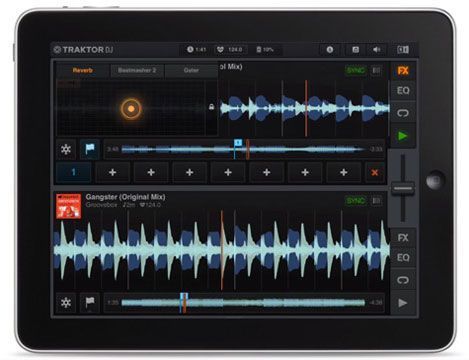
Task: Switch deck layout with the split-view icon
Action: 403,50
